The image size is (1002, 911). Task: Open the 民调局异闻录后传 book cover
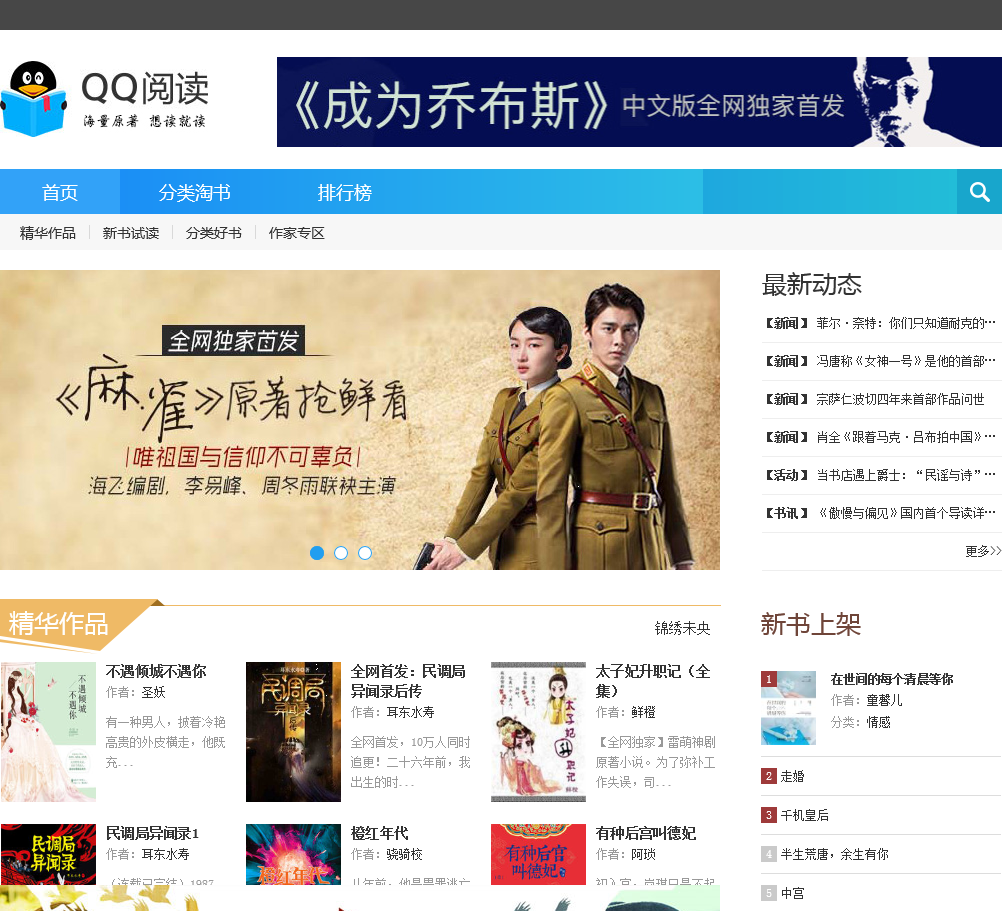tap(293, 731)
